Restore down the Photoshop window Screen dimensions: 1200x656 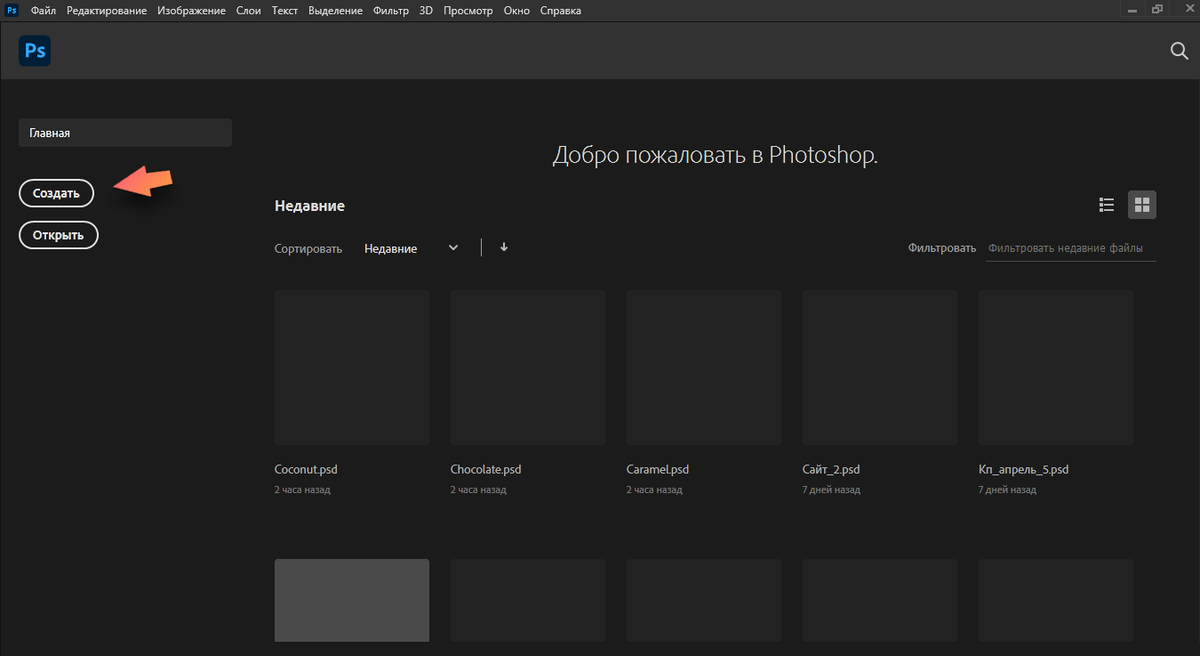[1157, 9]
